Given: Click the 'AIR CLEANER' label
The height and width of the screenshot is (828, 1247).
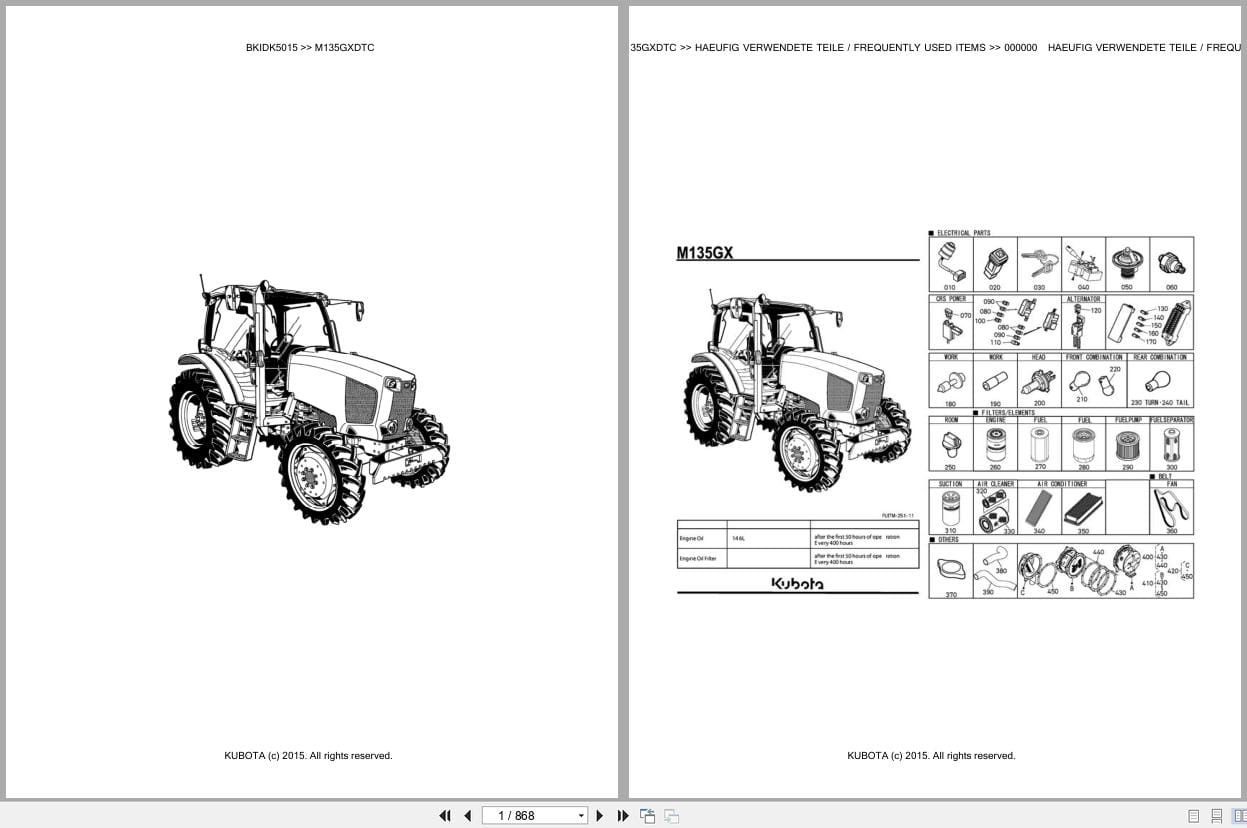Looking at the screenshot, I should pos(995,484).
